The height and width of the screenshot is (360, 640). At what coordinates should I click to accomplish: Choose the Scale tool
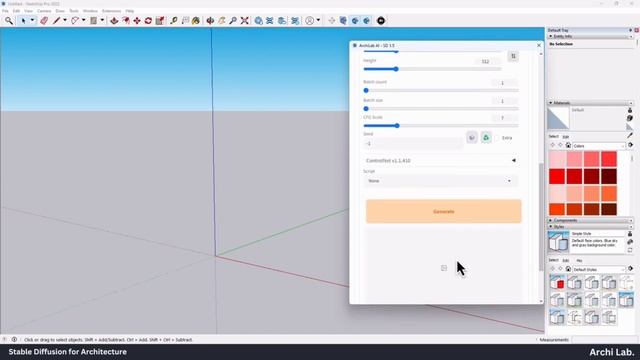(160, 20)
